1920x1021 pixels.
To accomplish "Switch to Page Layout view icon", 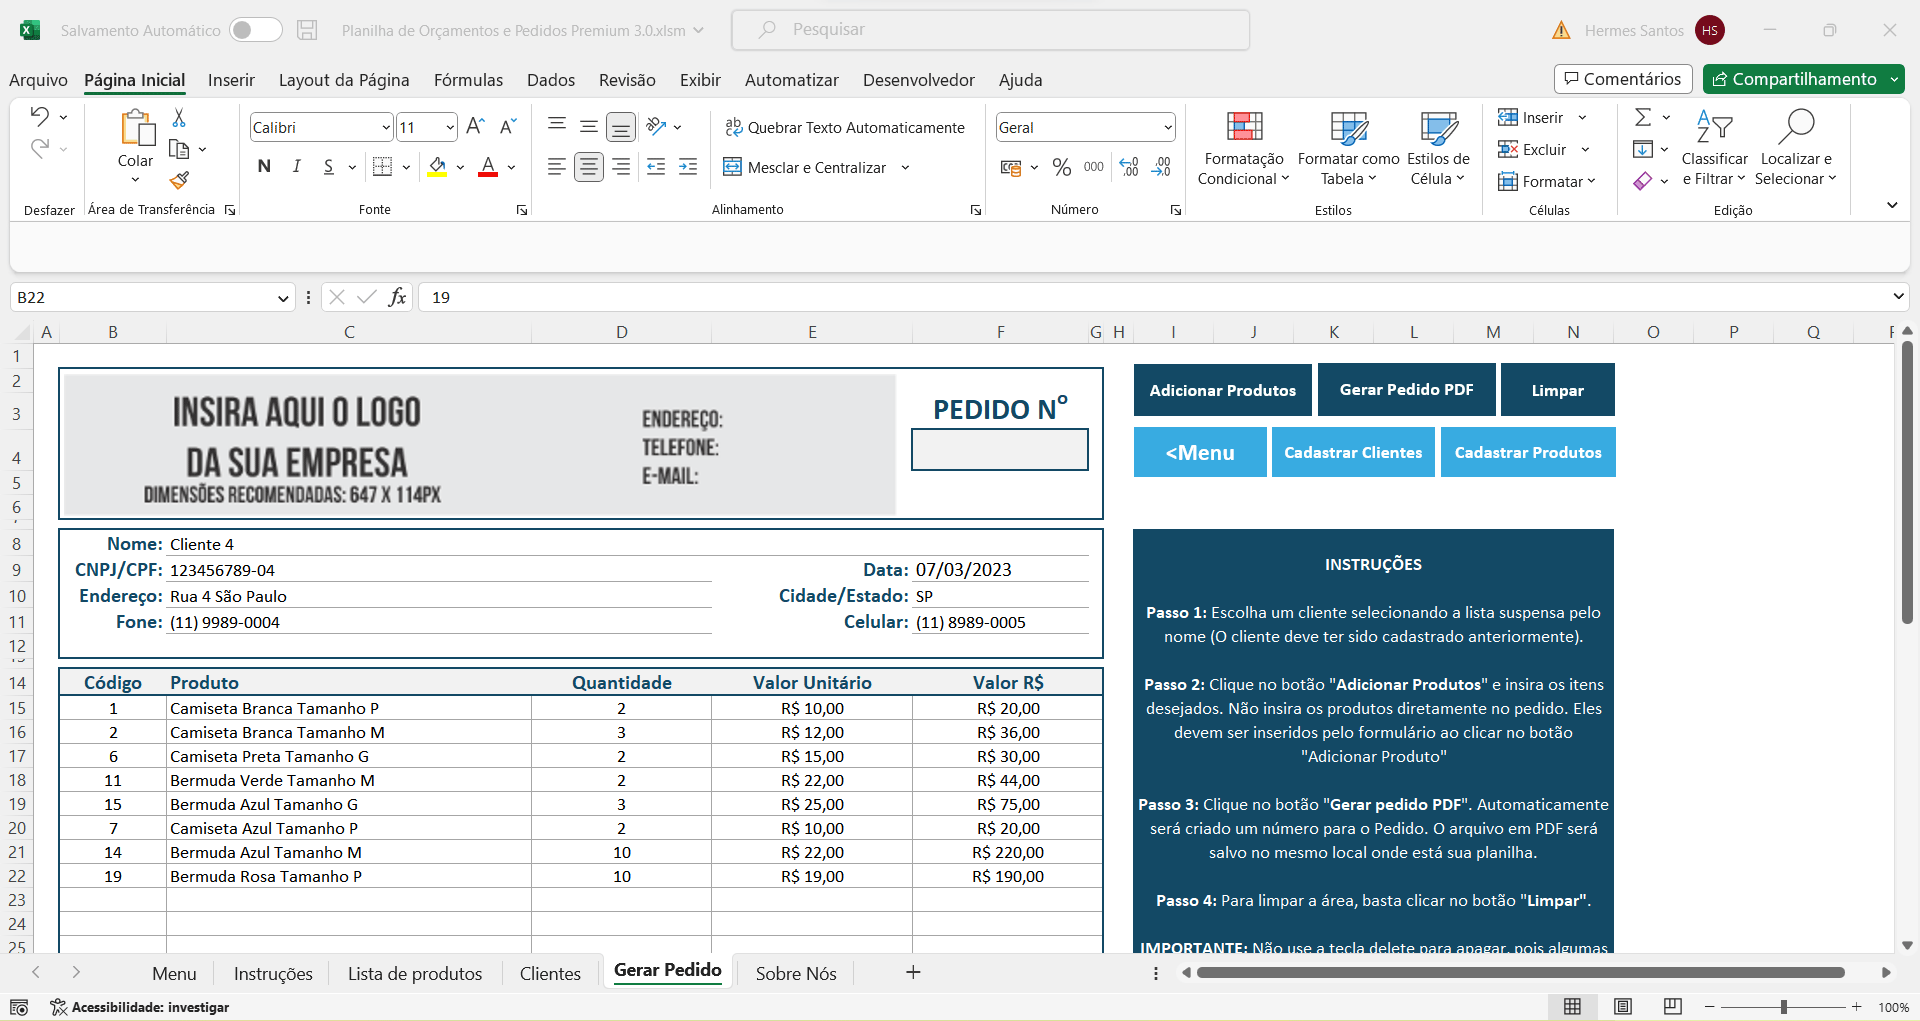I will (1623, 1006).
